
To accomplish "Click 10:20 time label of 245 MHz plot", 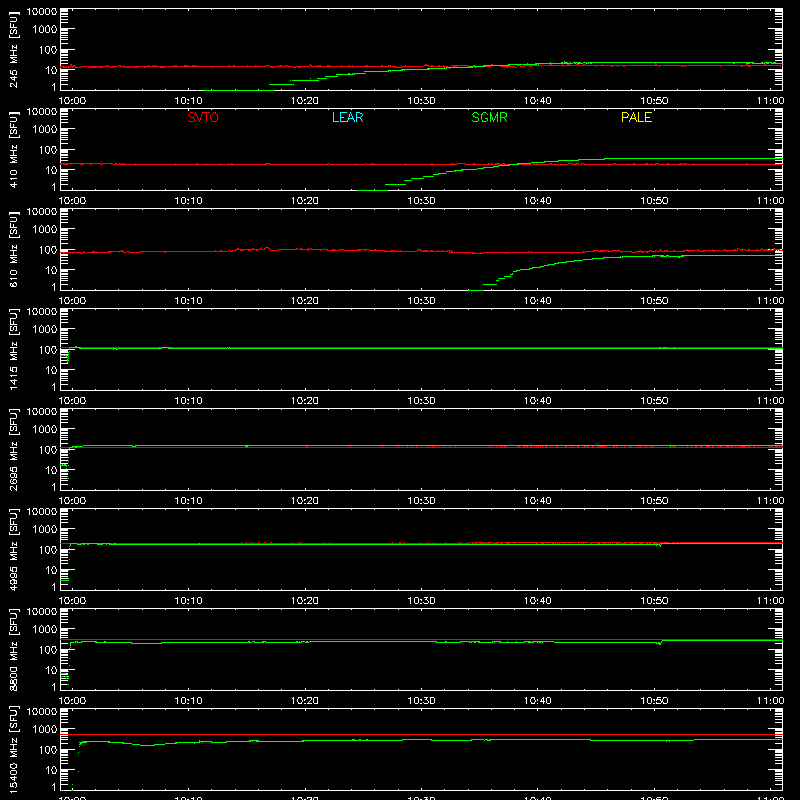I will pos(305,101).
